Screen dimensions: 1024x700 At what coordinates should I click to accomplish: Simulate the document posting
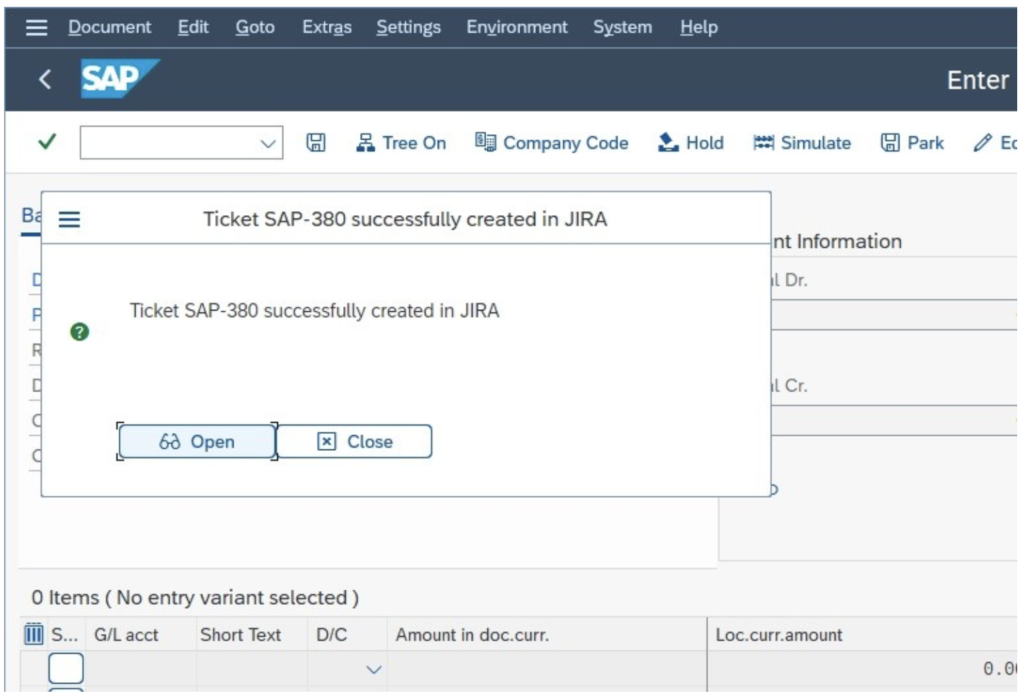coord(803,143)
